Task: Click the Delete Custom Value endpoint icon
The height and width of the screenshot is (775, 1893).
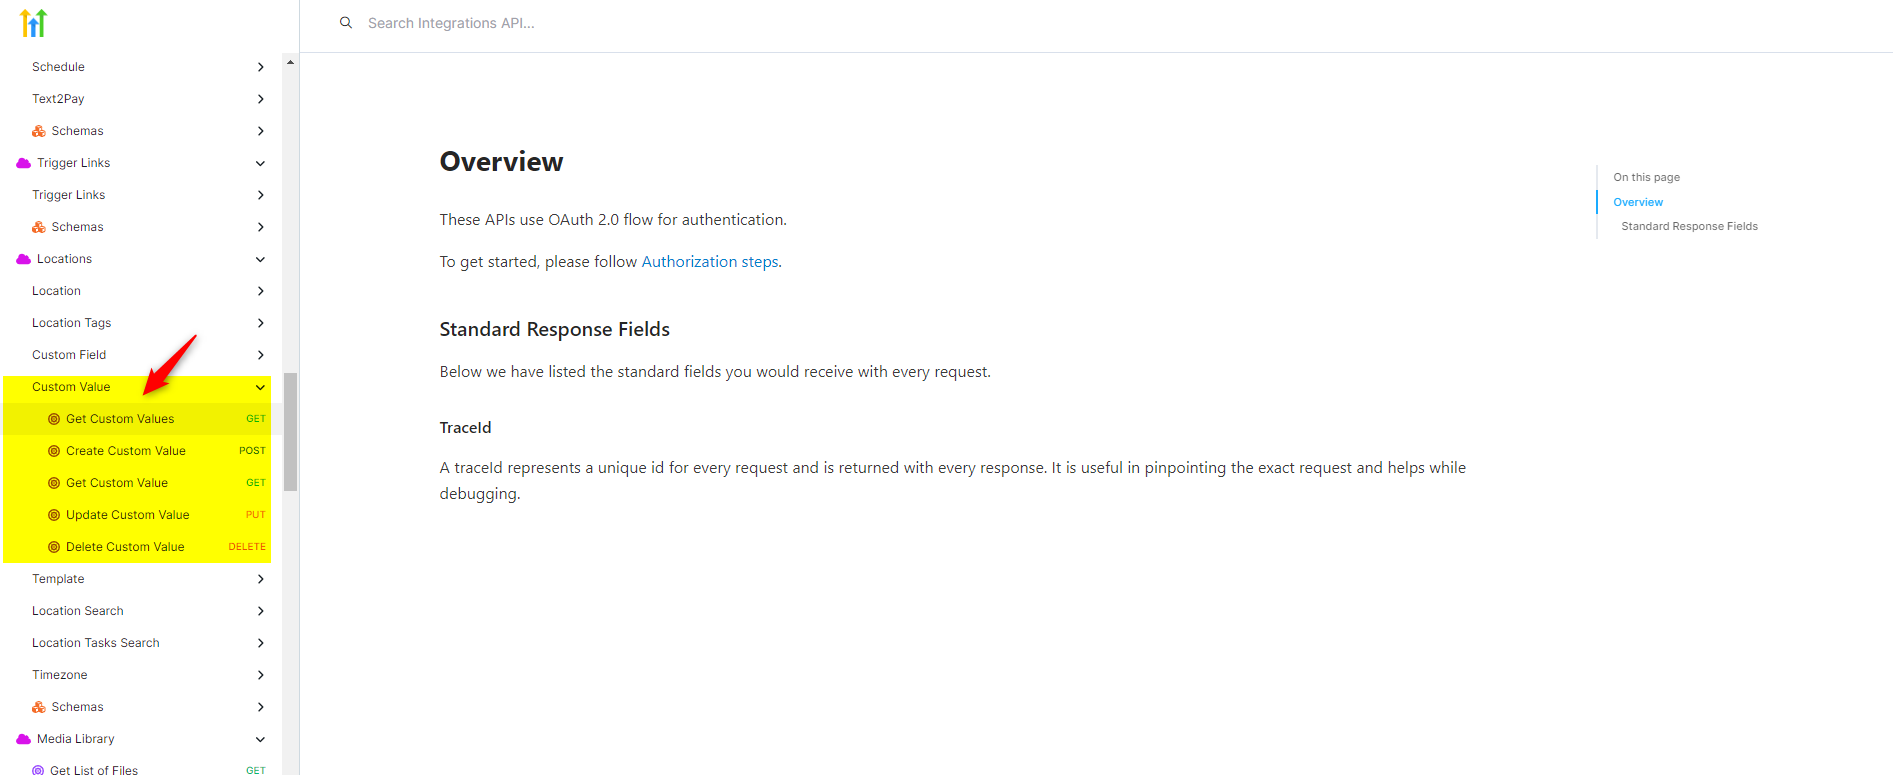Action: [54, 547]
